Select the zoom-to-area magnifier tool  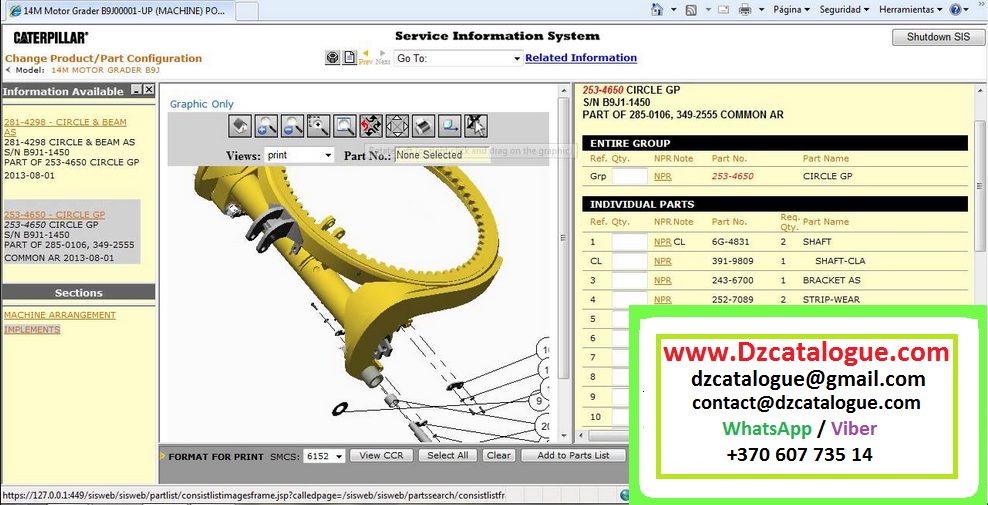coord(319,126)
